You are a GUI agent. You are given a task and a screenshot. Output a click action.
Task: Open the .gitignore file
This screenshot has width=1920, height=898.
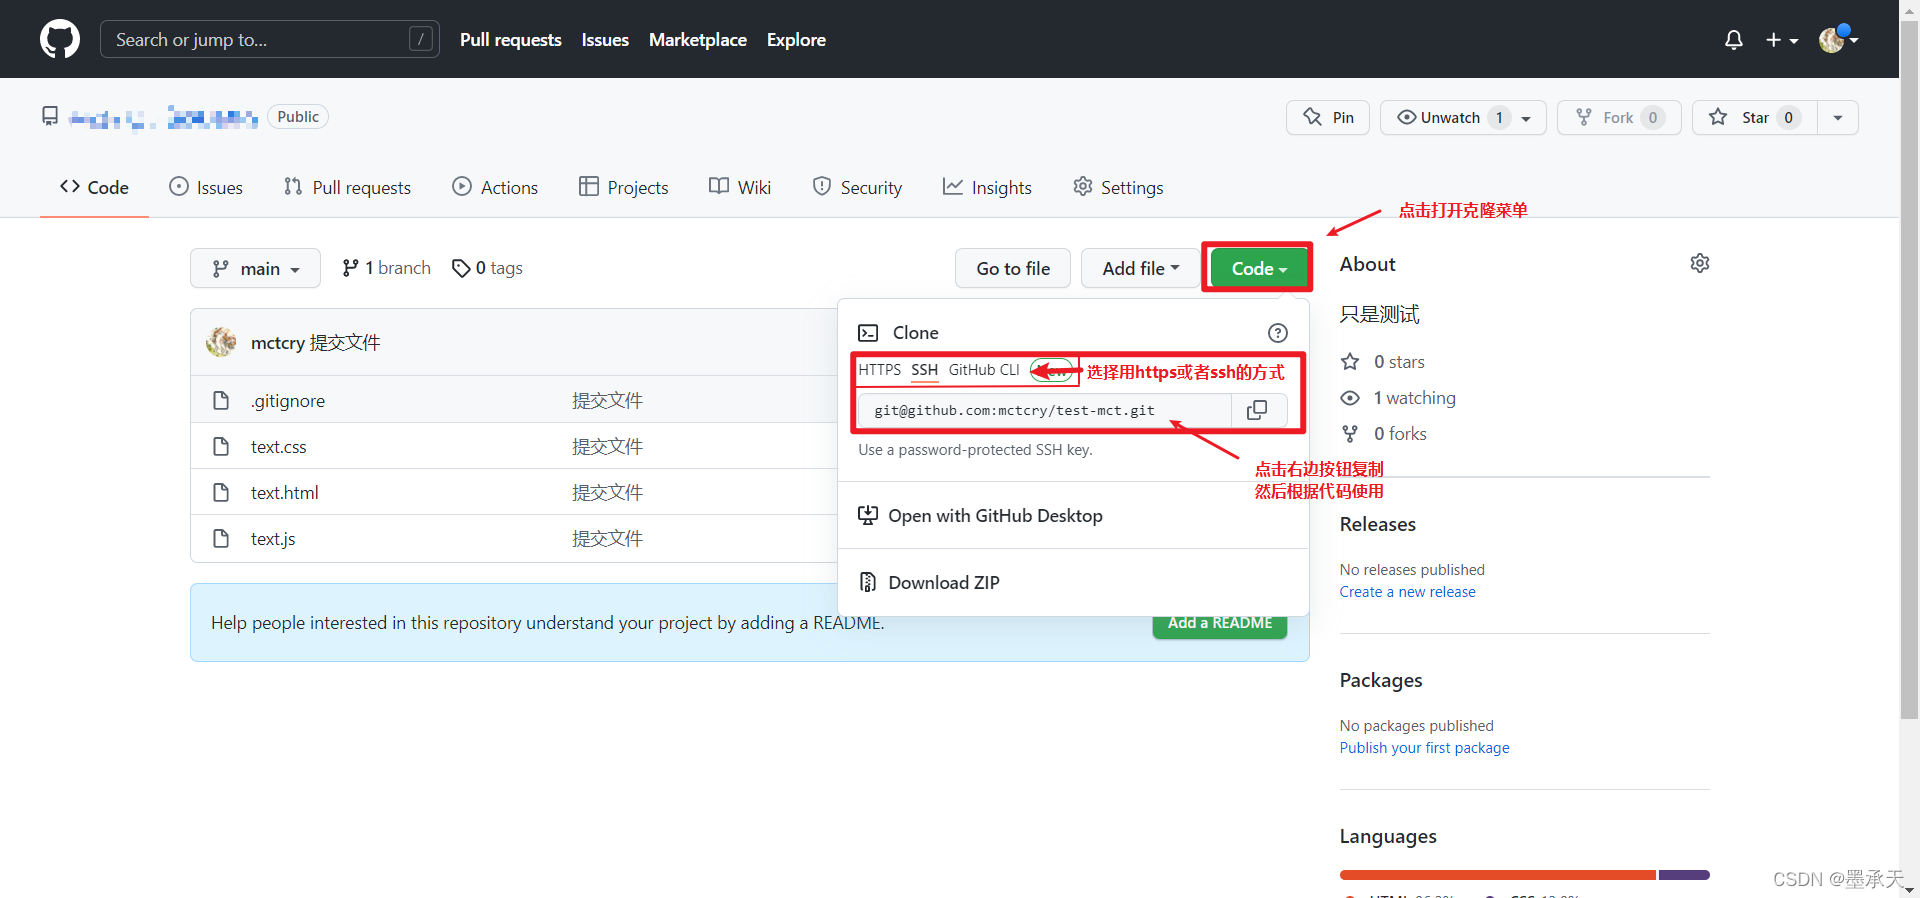tap(288, 401)
